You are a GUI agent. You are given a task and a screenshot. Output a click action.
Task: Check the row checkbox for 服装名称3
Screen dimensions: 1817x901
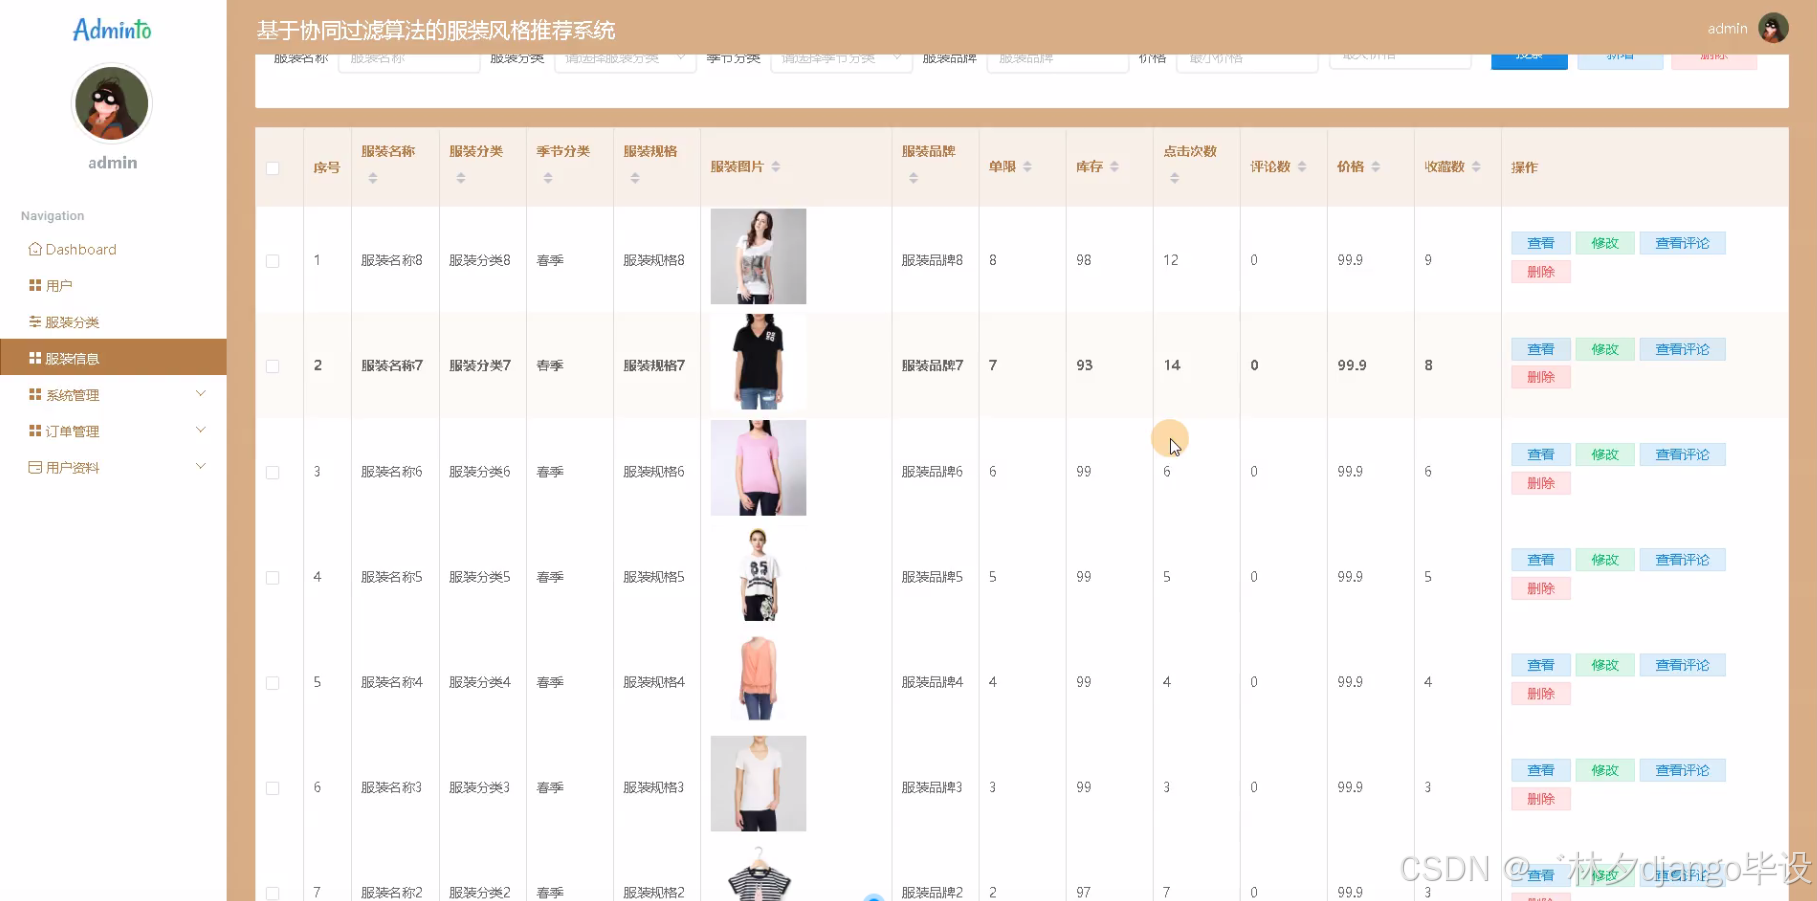click(273, 788)
